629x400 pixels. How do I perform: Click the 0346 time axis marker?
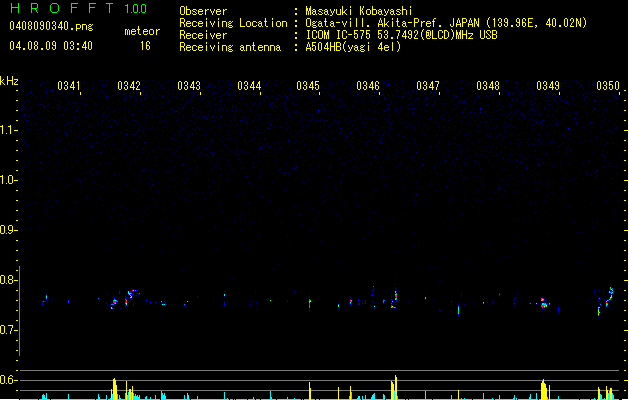click(368, 86)
